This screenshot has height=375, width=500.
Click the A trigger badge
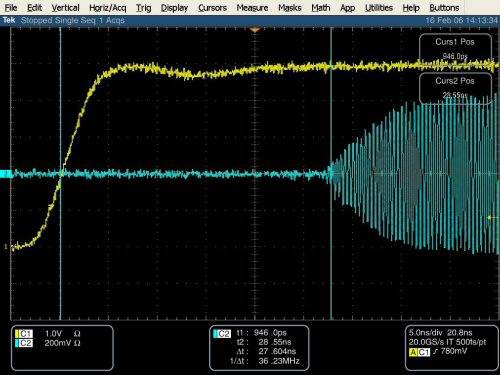pos(413,352)
